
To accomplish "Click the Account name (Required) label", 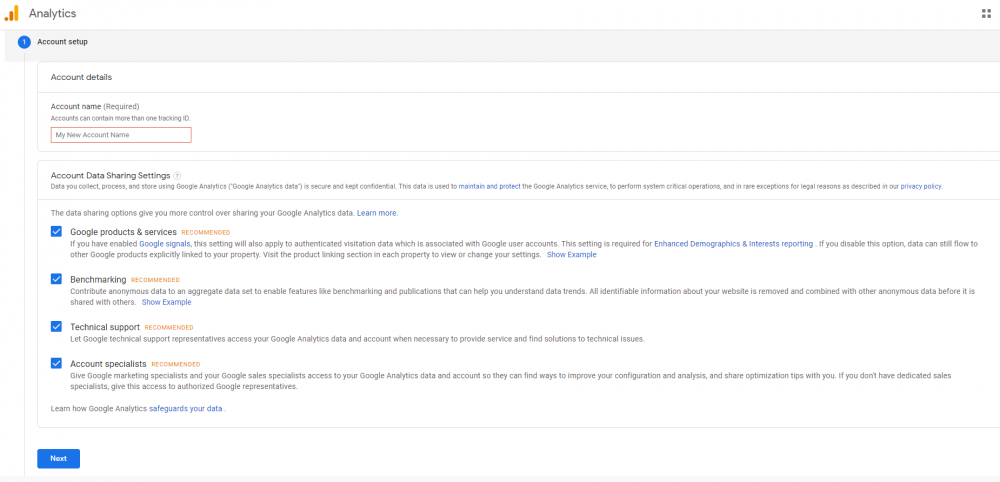I will coord(94,106).
